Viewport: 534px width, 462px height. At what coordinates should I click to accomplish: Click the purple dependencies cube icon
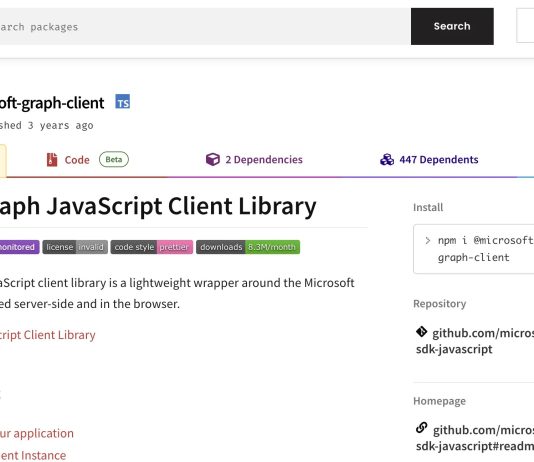pos(213,159)
